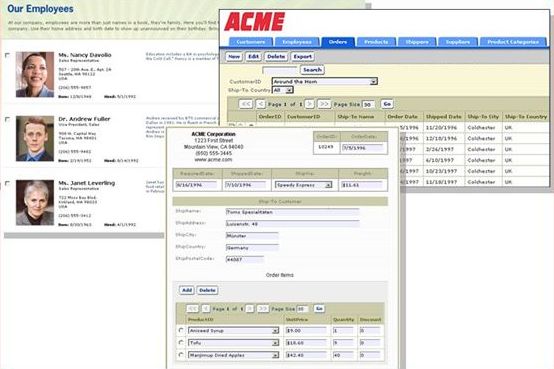Screen dimensions: 554x369
Task: Open the Shippers tab
Action: coord(417,42)
